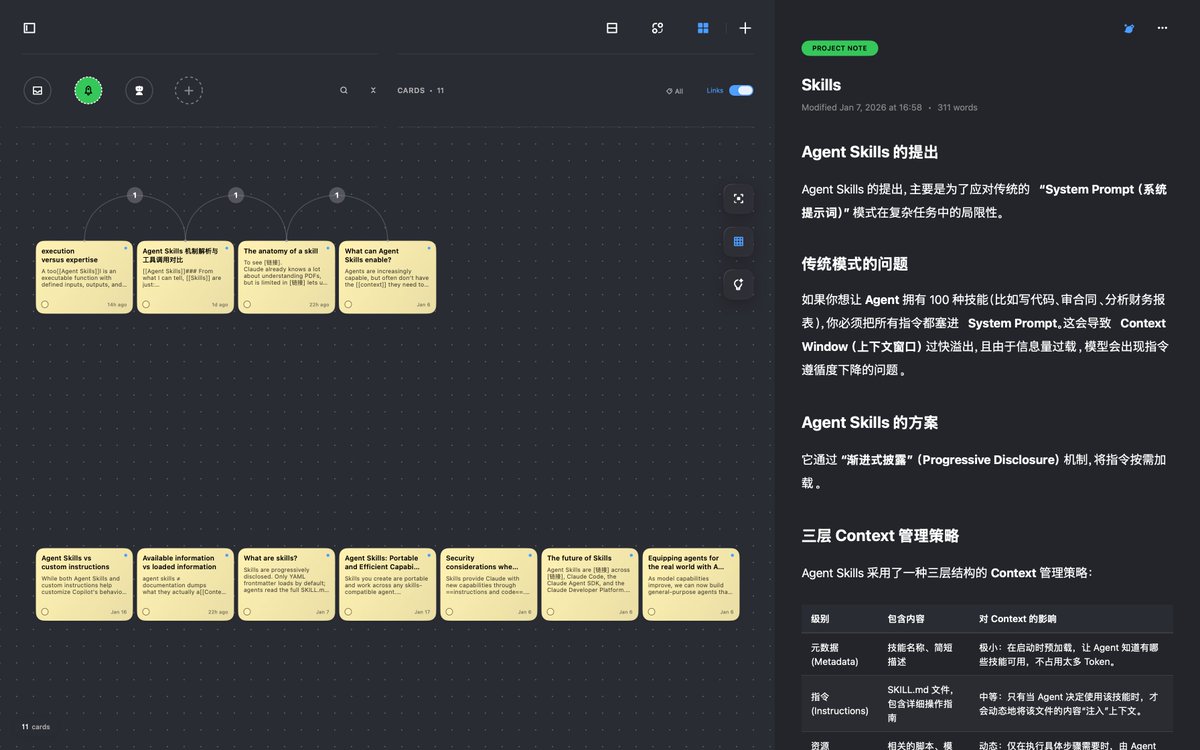Add a new workspace via dashed plus
The image size is (1200, 750).
(x=189, y=90)
